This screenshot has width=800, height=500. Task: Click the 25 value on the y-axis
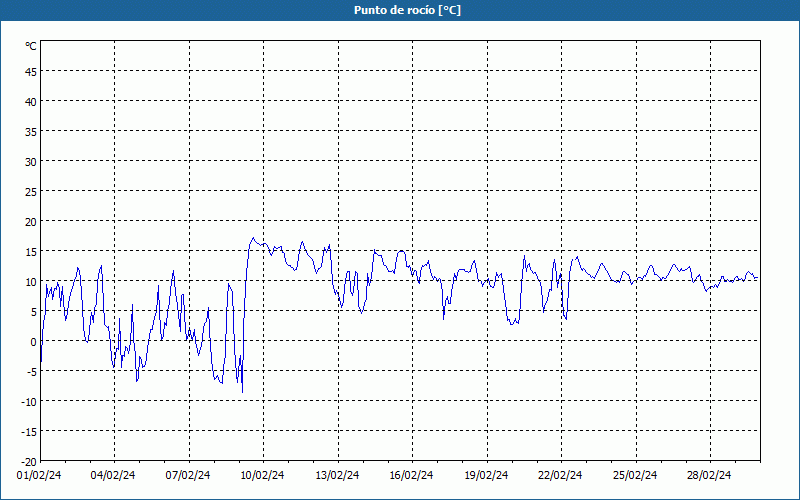(31, 192)
